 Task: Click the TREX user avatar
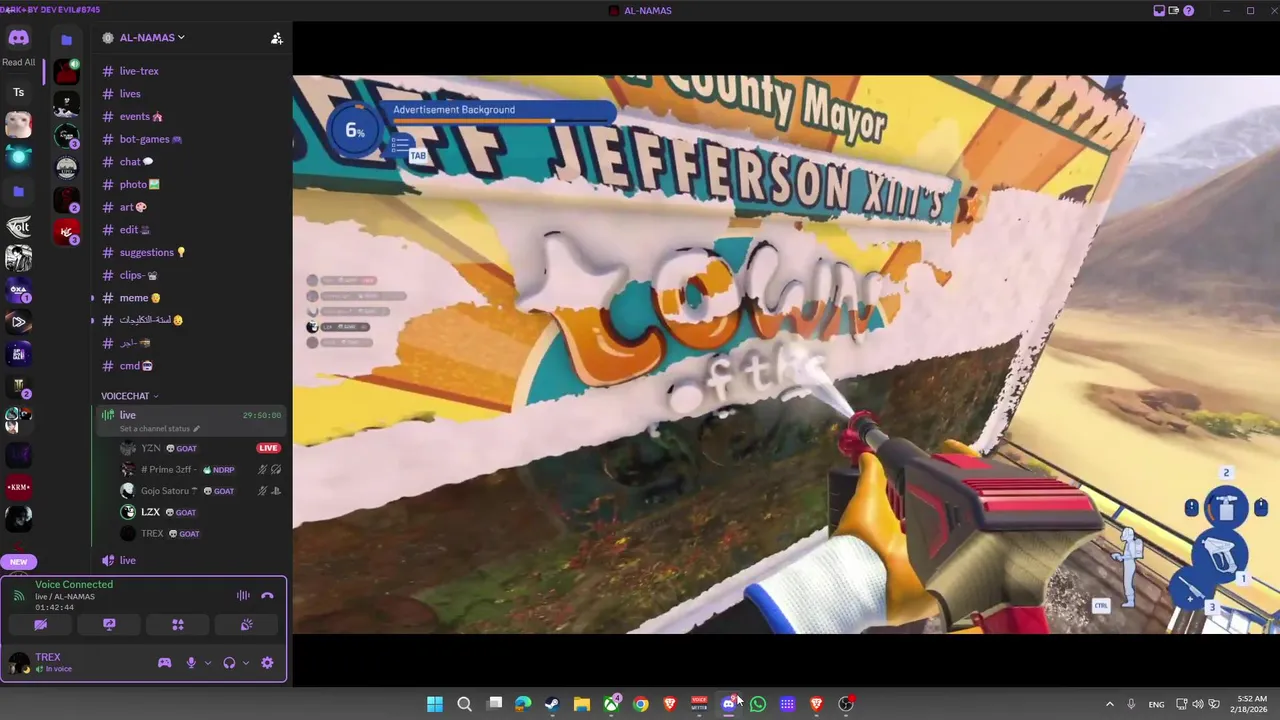[19, 662]
